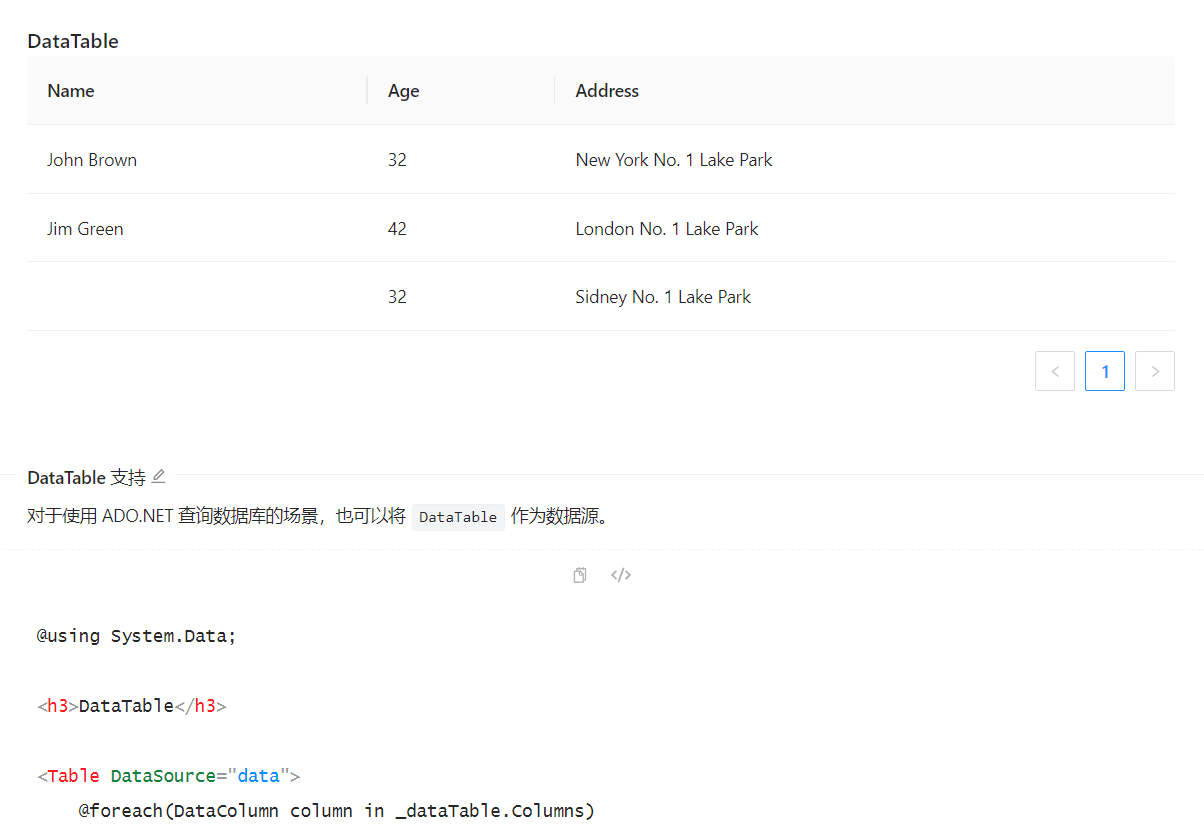This screenshot has width=1204, height=824.
Task: Click age 32 in John Brown row
Action: point(461,160)
